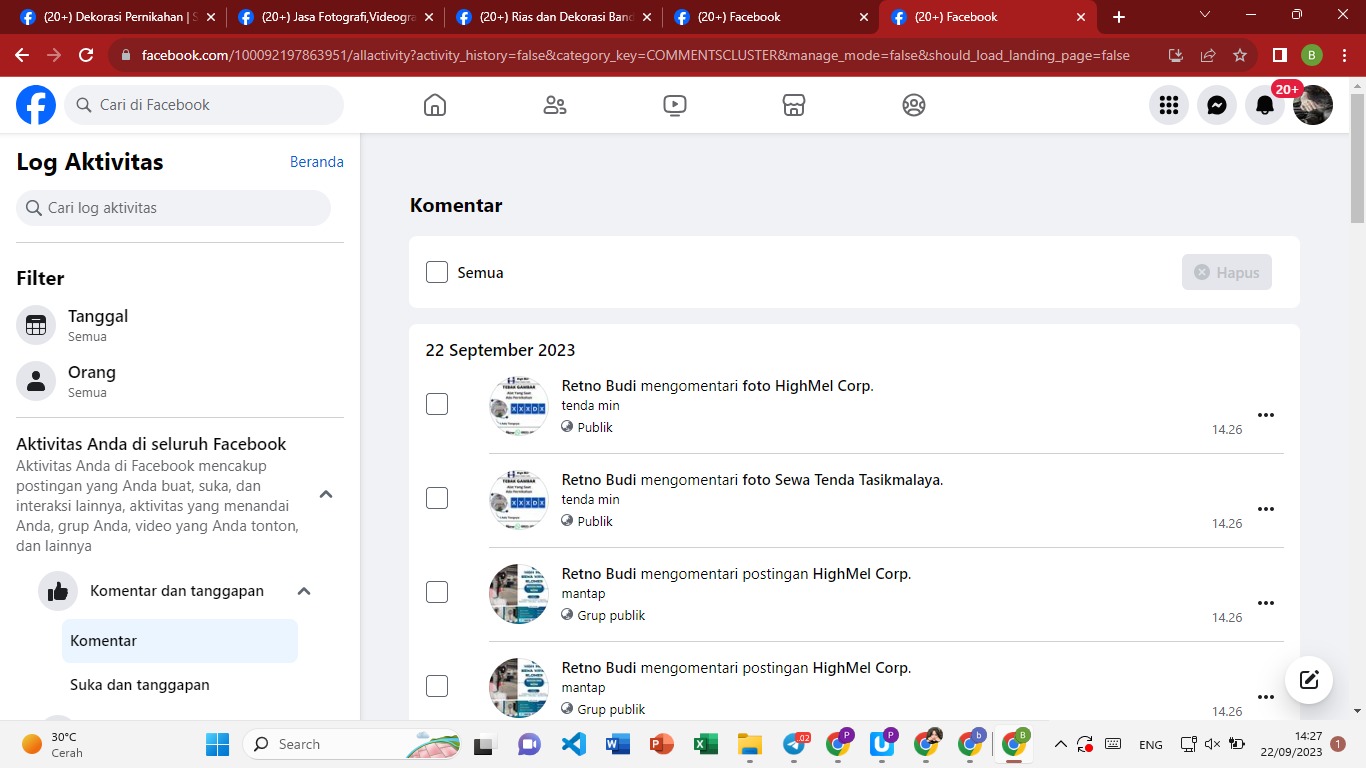Open the Watch video icon
The width and height of the screenshot is (1366, 768).
(x=675, y=105)
